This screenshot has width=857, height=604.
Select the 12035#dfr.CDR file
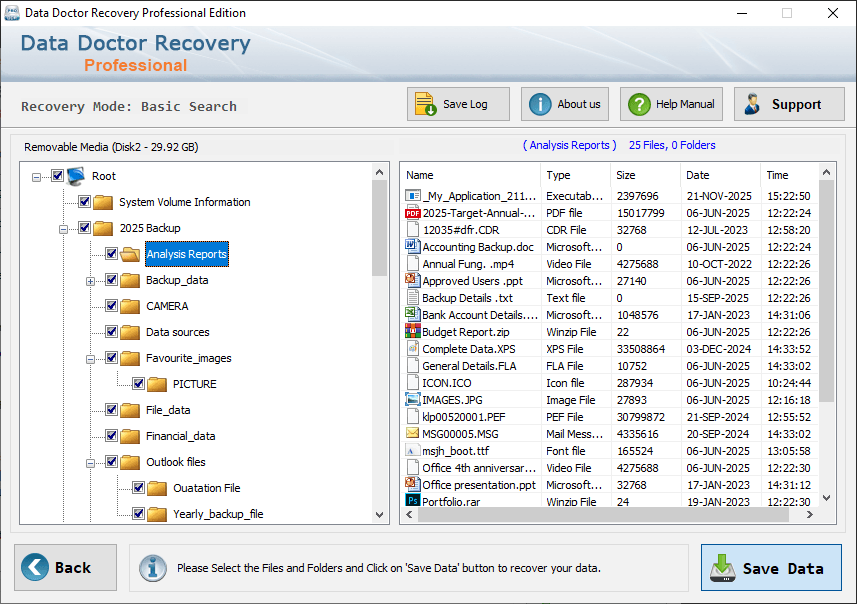(x=461, y=230)
